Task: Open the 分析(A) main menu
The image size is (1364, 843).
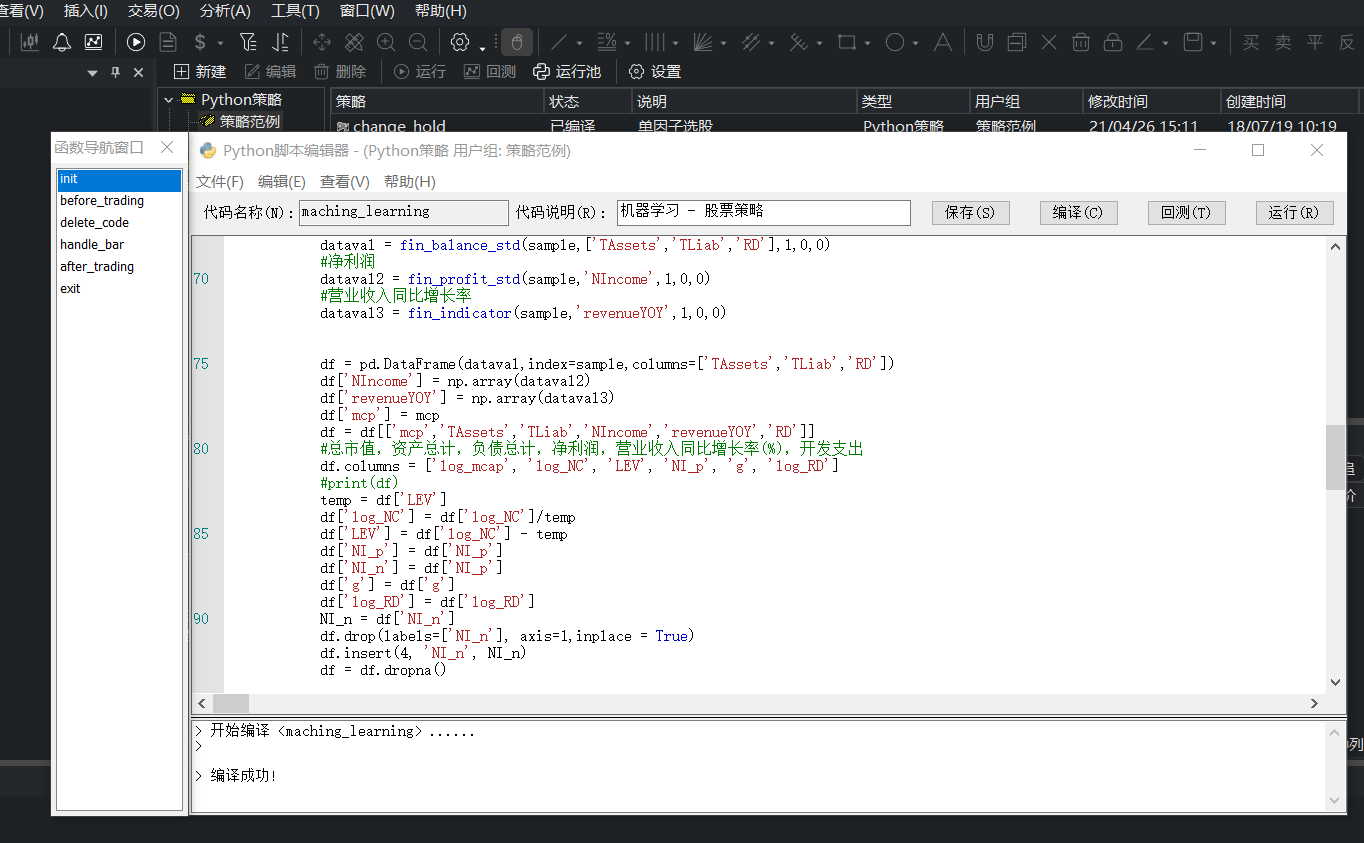Action: tap(225, 11)
